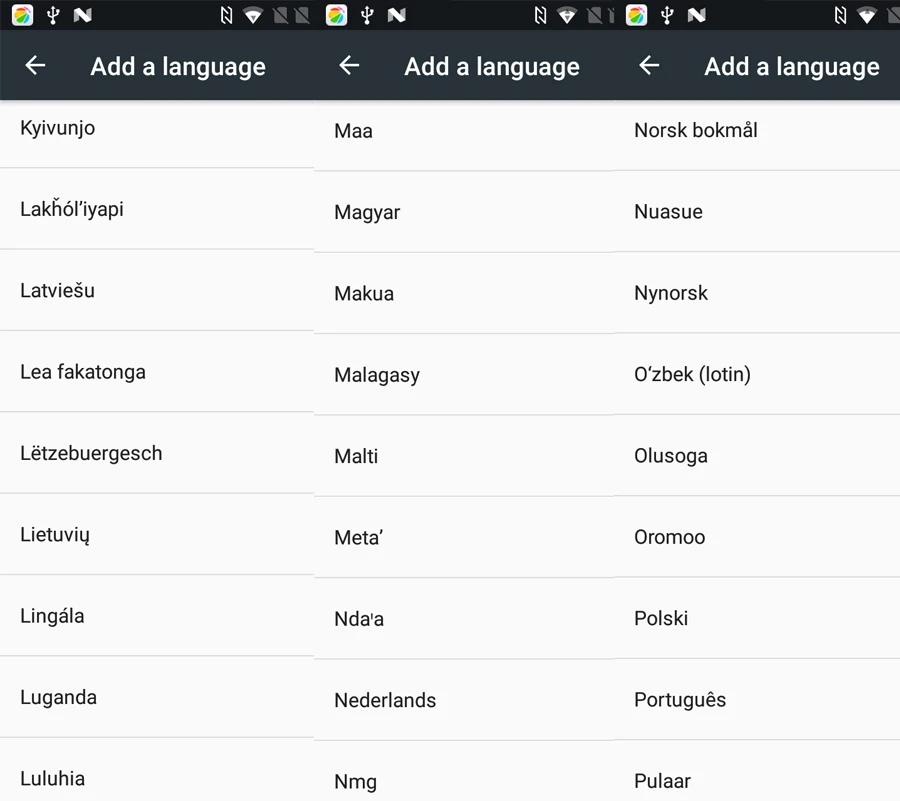The width and height of the screenshot is (900, 801).
Task: Tap back arrow in the Norsk bokmål list screen
Action: coord(649,65)
